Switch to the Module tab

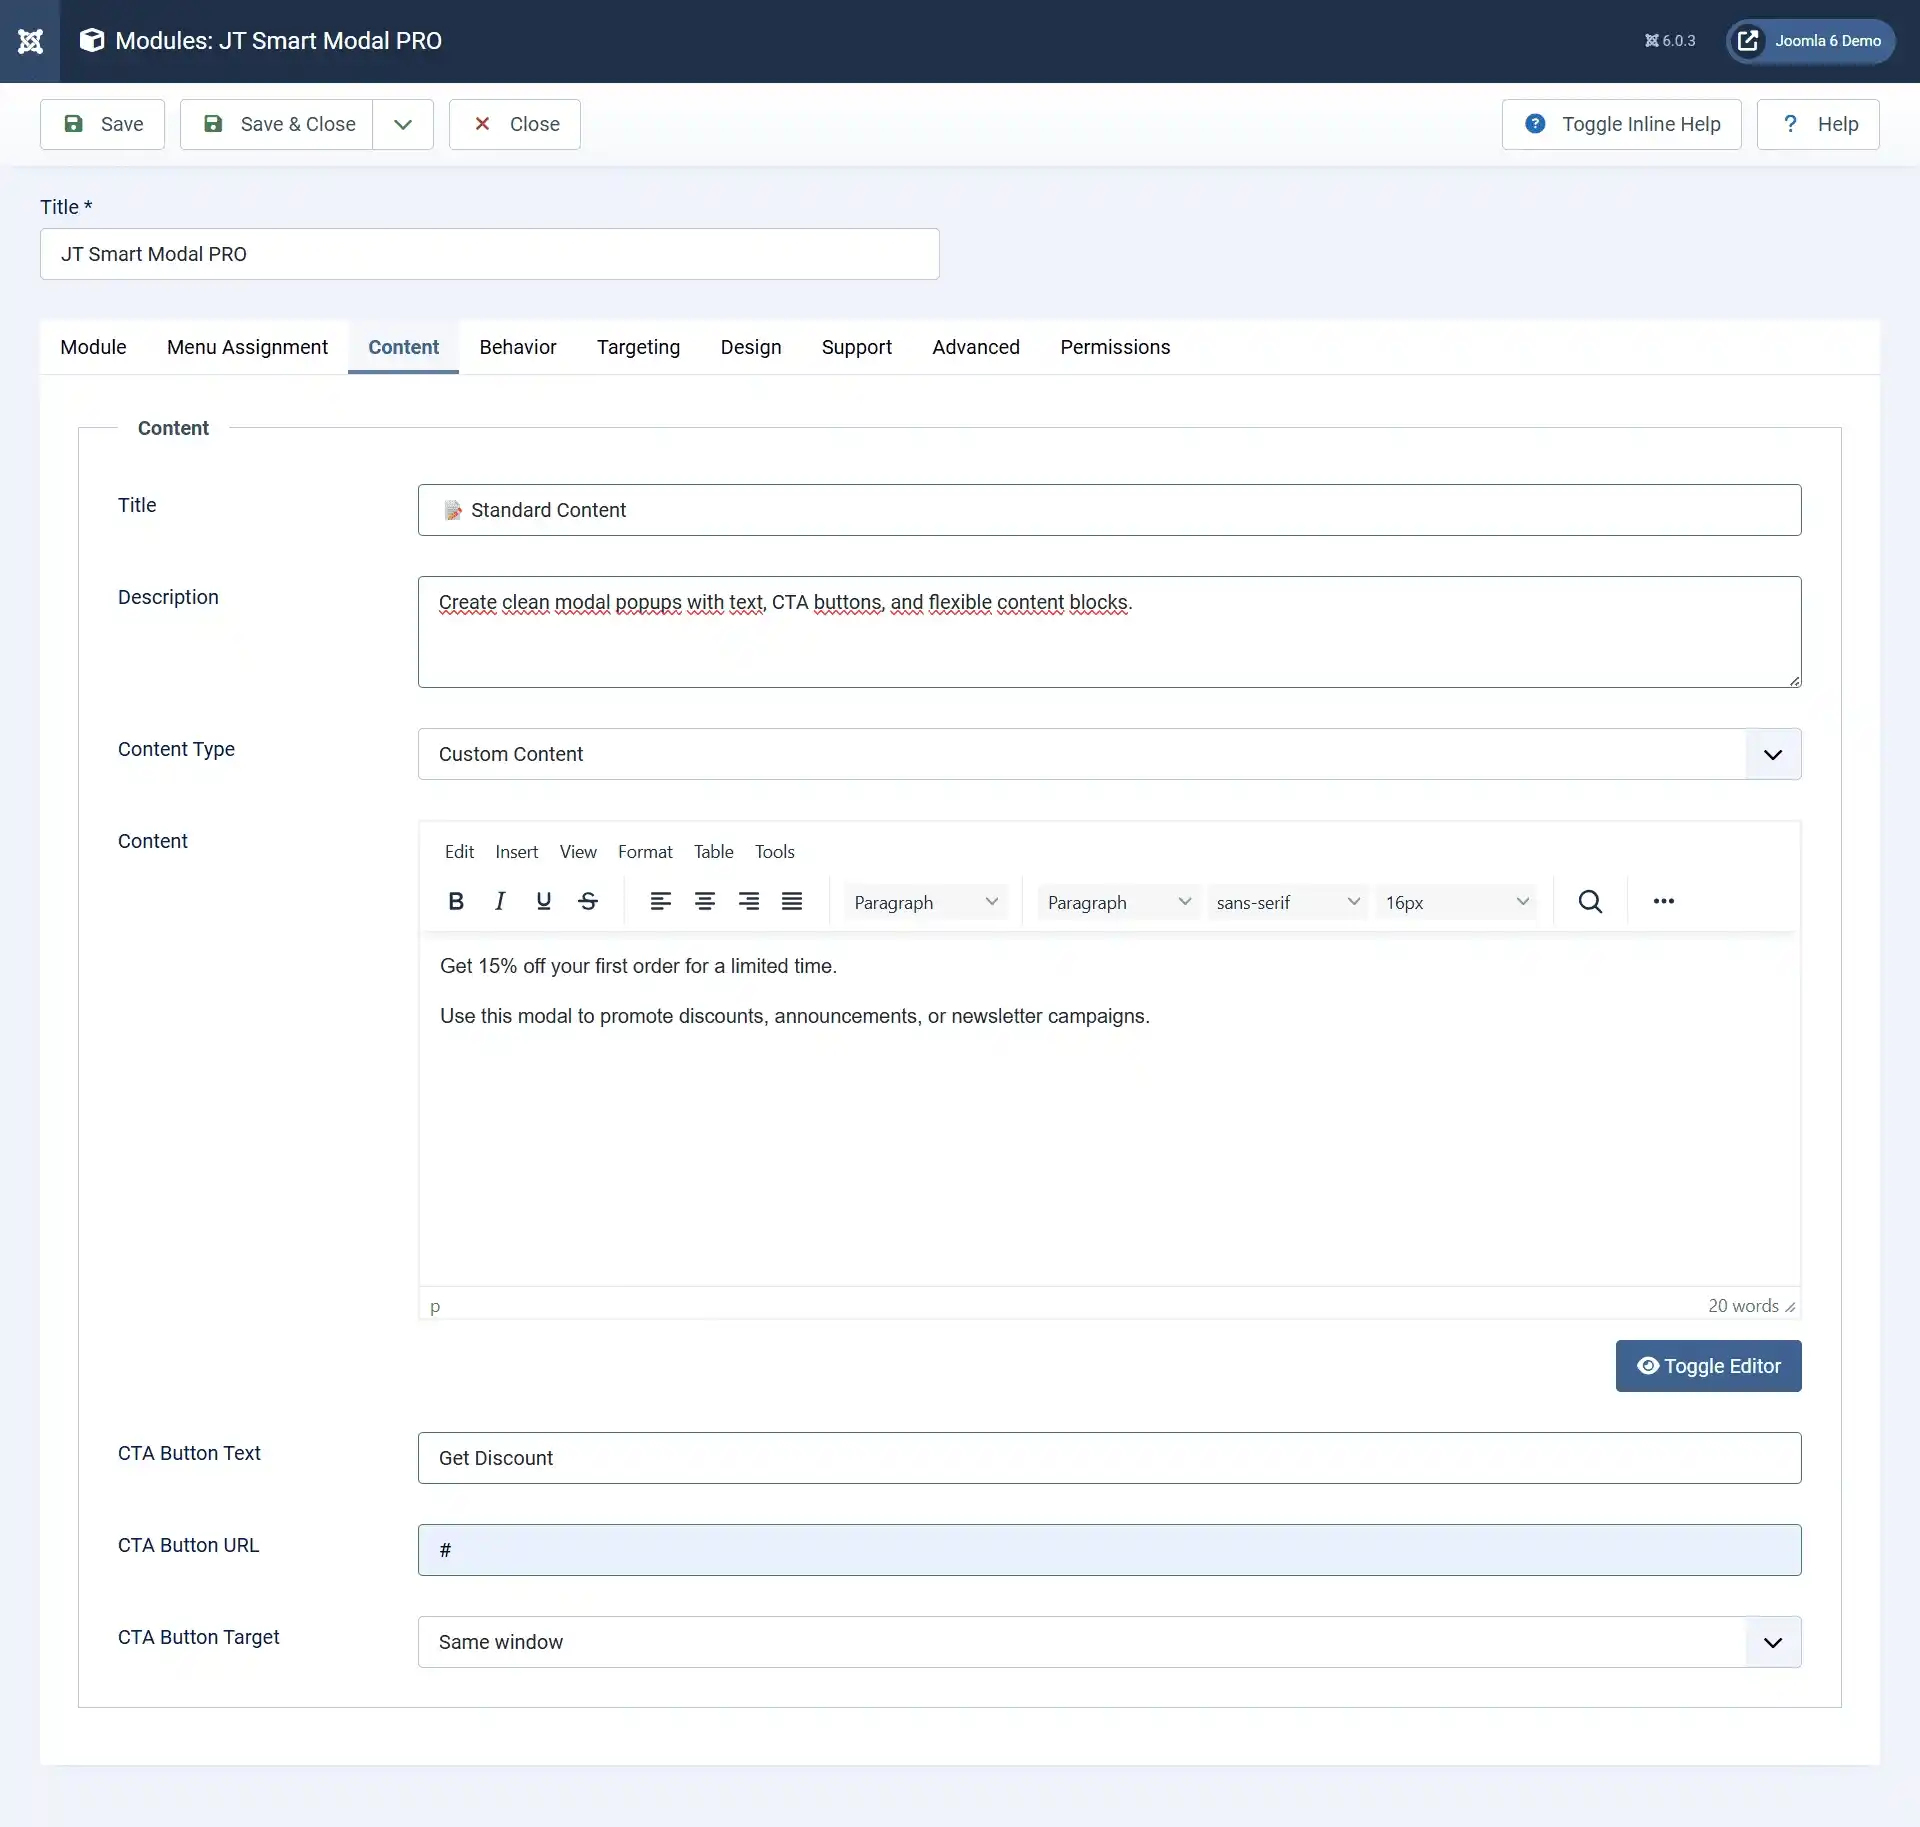(93, 347)
